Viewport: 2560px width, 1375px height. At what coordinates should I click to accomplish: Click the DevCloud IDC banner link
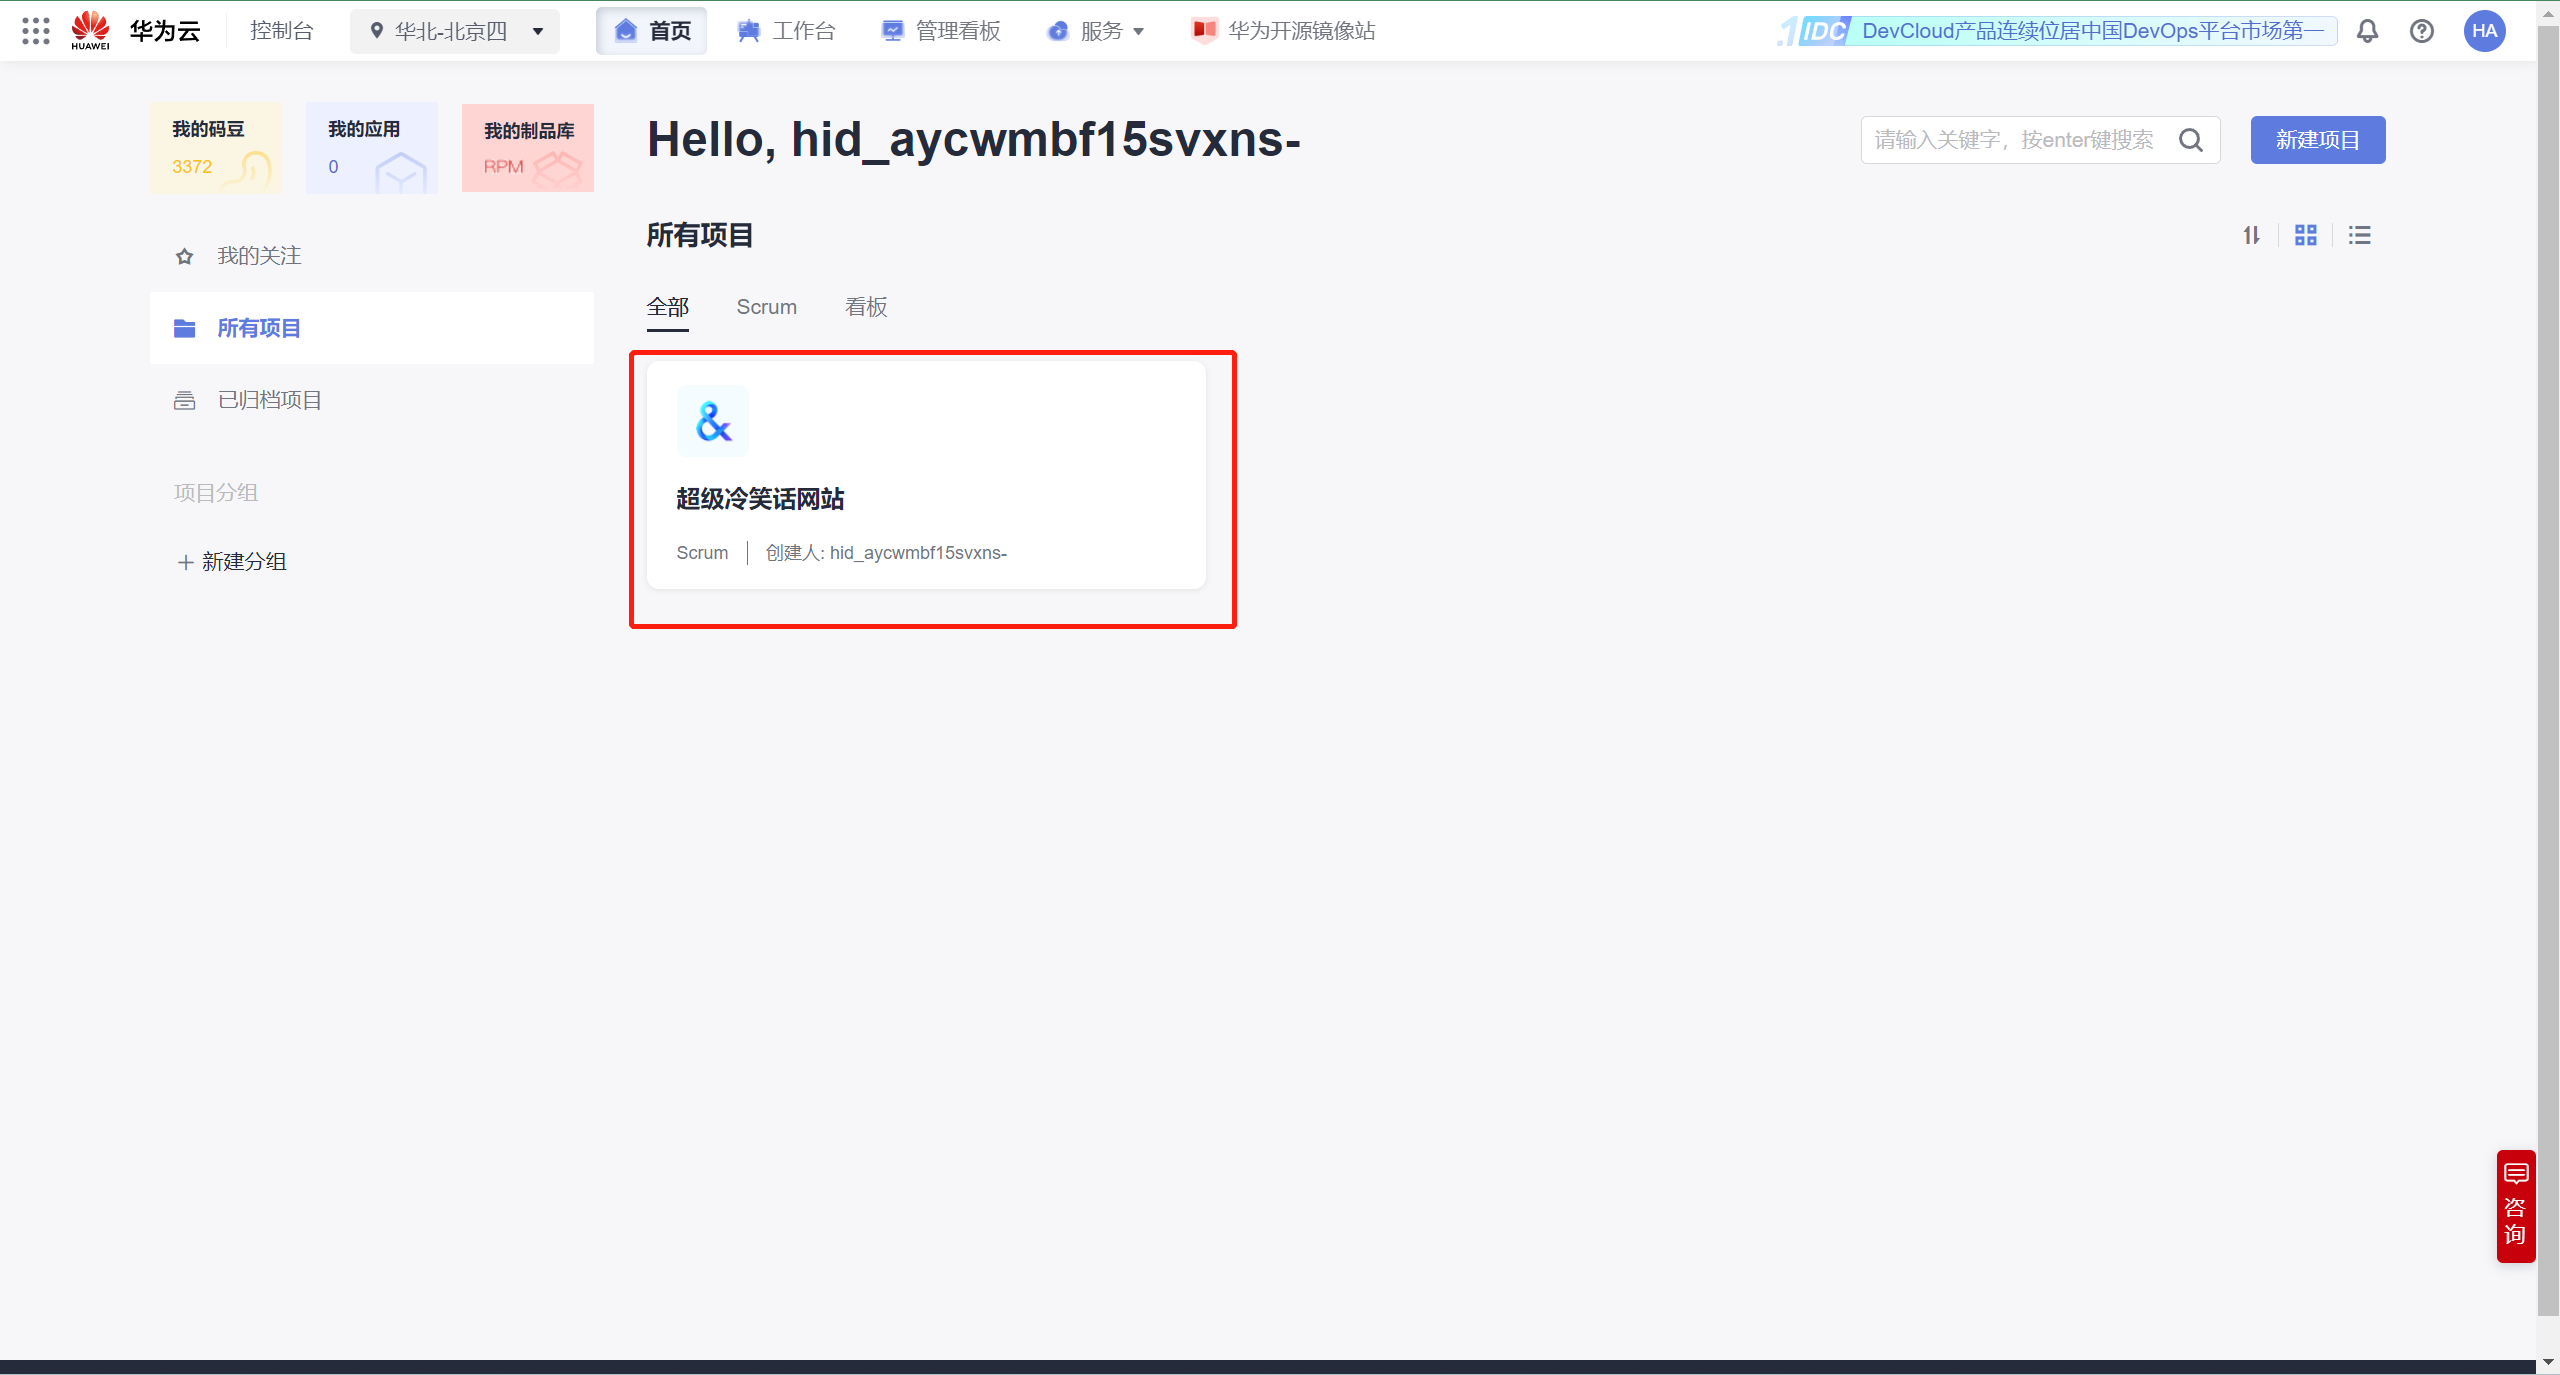click(x=2058, y=31)
